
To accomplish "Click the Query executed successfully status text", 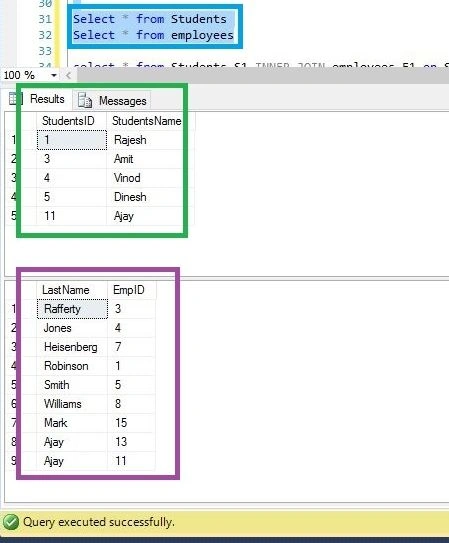I will (99, 522).
